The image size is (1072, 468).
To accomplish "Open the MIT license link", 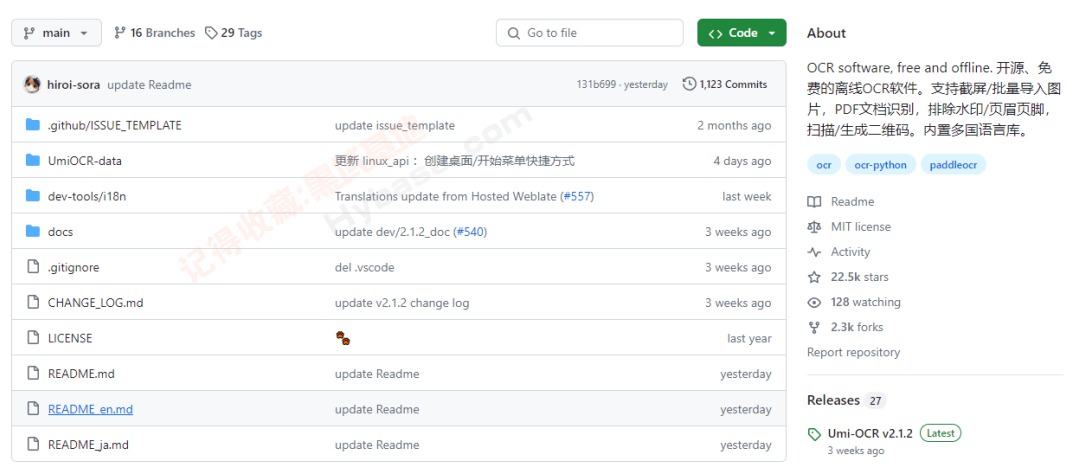I will point(861,227).
